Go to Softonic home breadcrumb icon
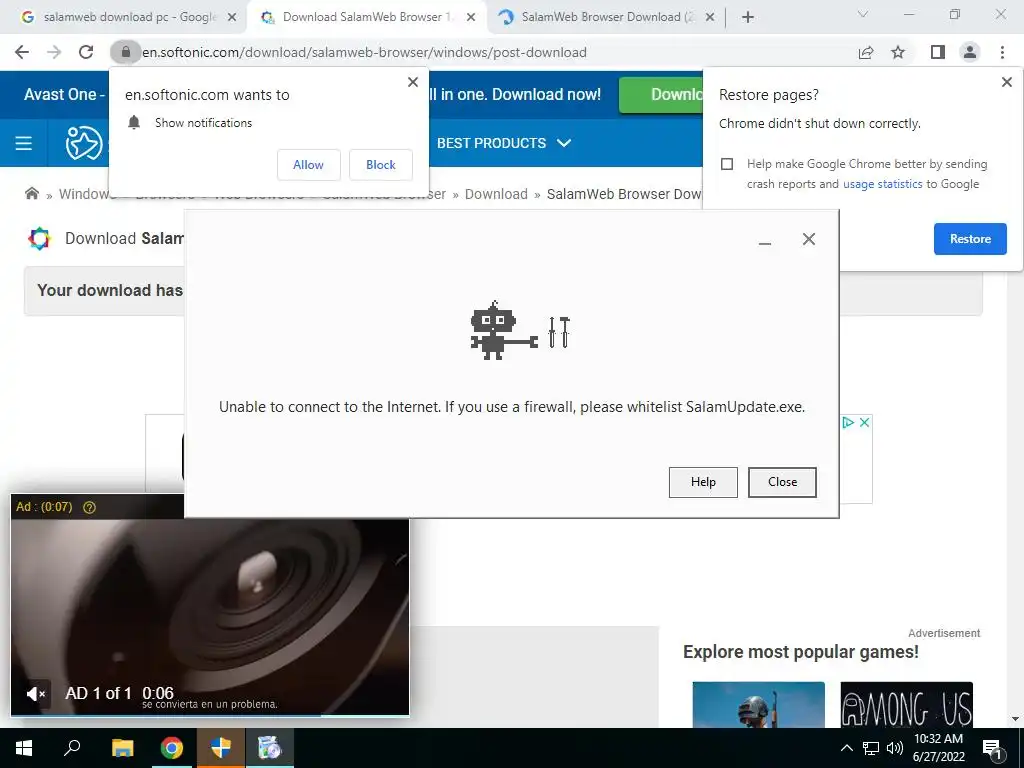 pyautogui.click(x=31, y=193)
